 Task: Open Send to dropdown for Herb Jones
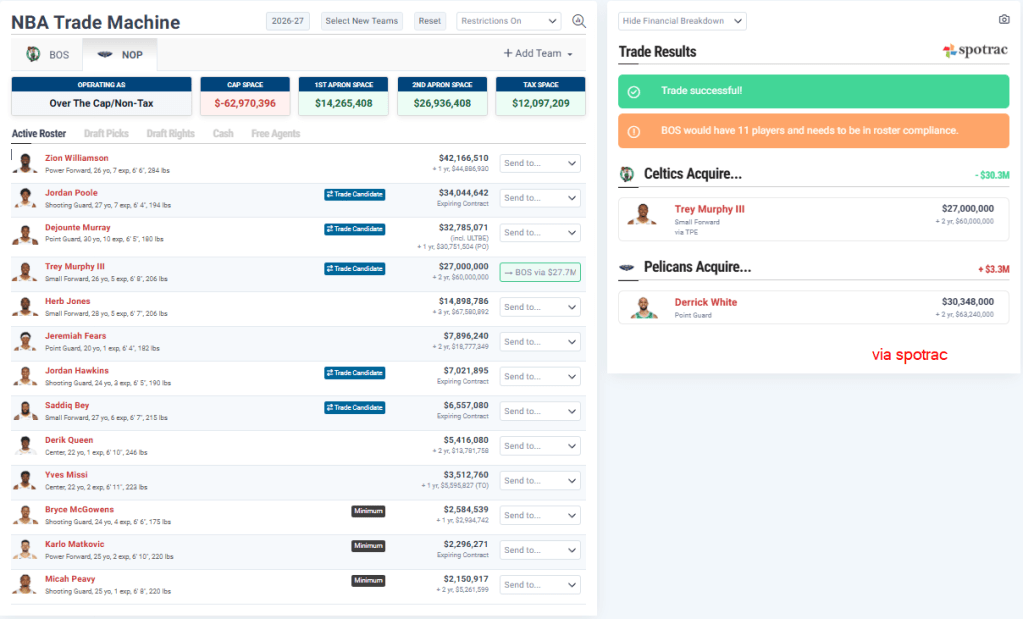pyautogui.click(x=540, y=307)
